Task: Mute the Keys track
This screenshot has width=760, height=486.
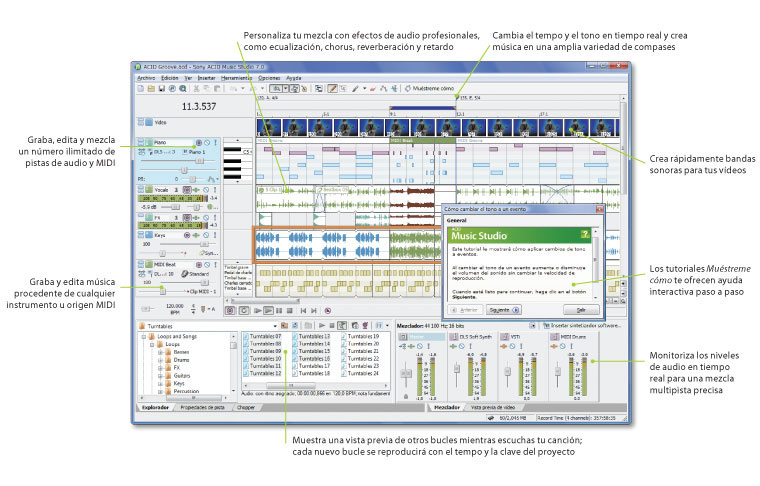Action: point(206,235)
